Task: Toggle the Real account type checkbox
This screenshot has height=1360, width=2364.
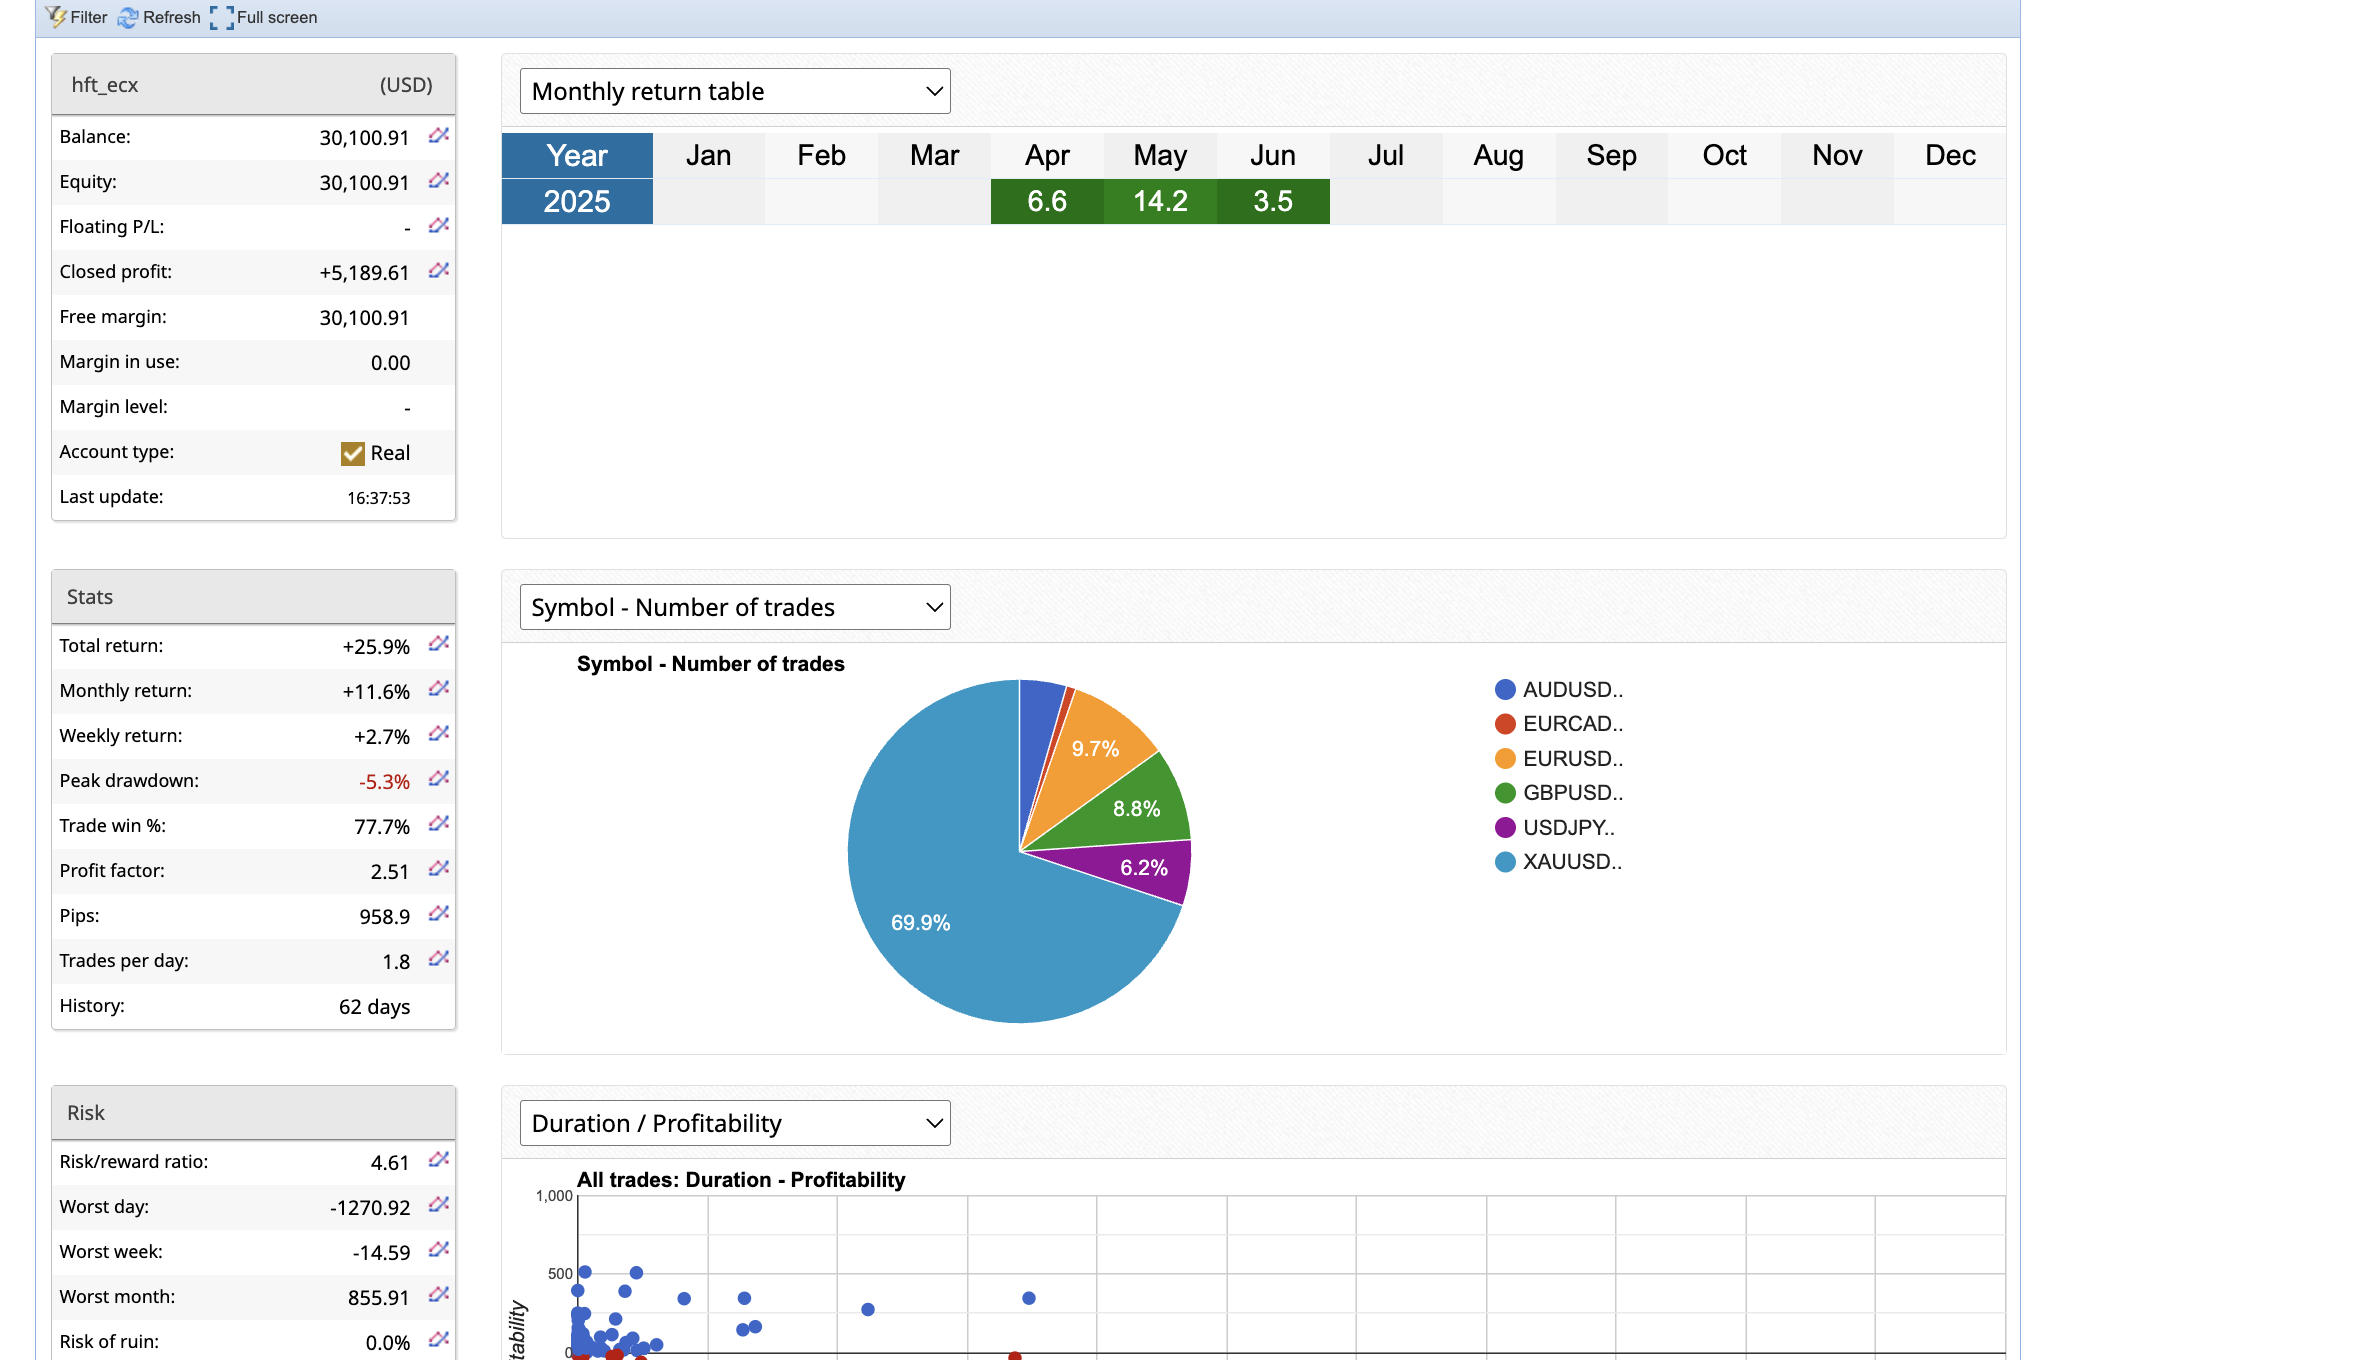Action: point(352,453)
